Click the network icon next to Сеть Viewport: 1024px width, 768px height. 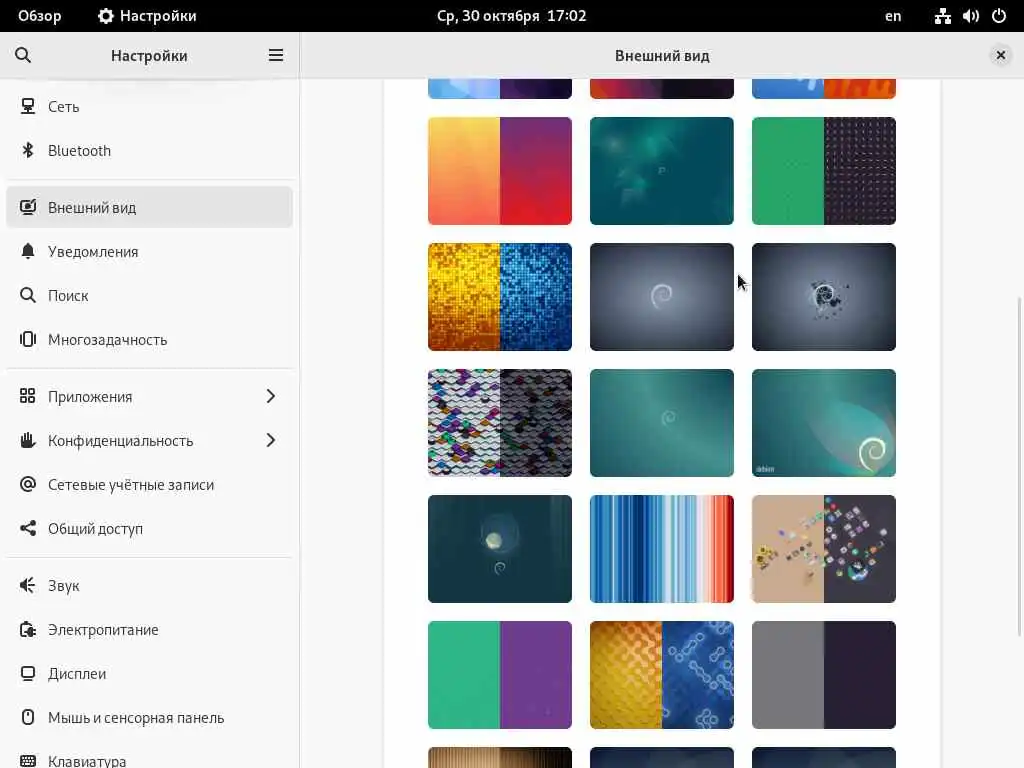27,106
